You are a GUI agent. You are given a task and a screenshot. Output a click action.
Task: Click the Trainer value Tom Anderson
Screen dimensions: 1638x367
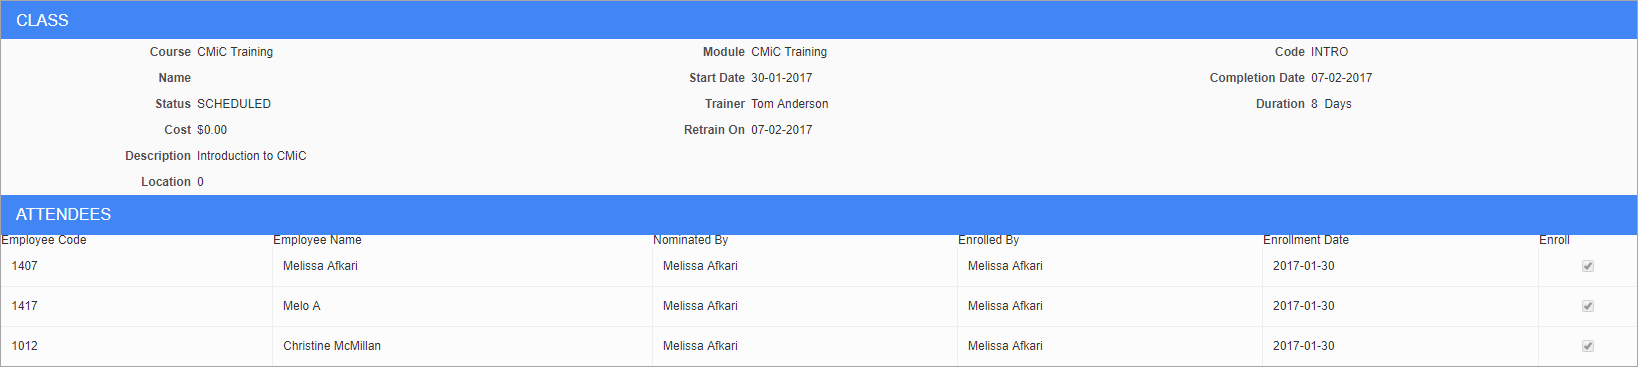789,104
